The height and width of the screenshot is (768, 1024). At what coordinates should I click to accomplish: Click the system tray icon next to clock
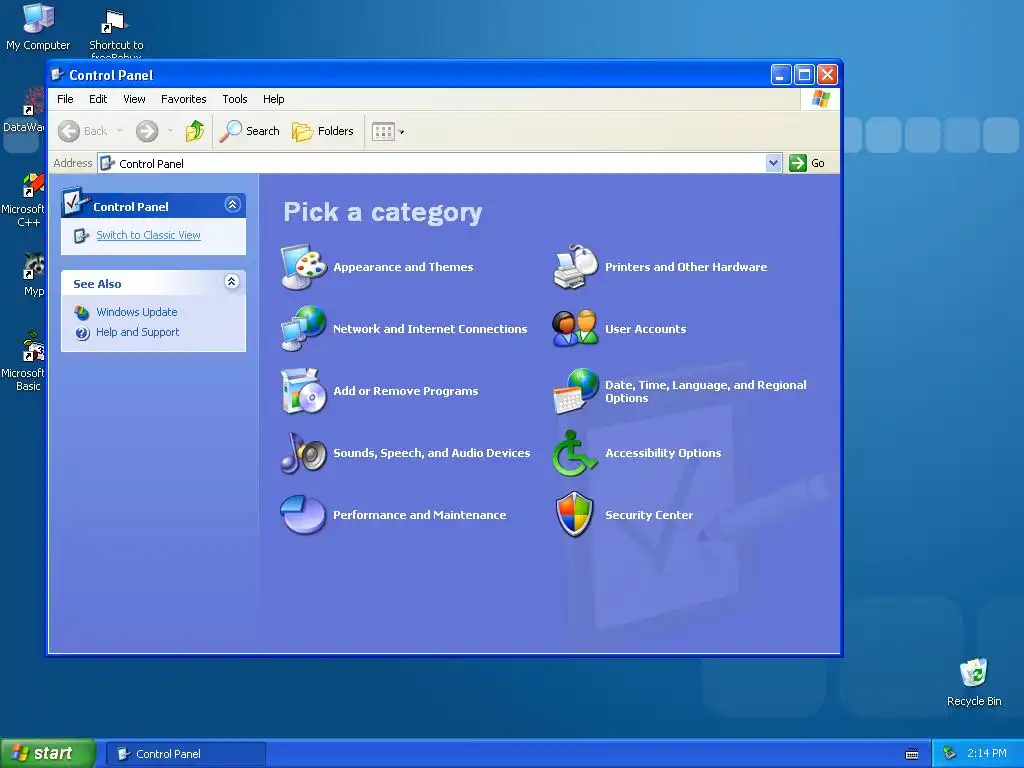[950, 754]
